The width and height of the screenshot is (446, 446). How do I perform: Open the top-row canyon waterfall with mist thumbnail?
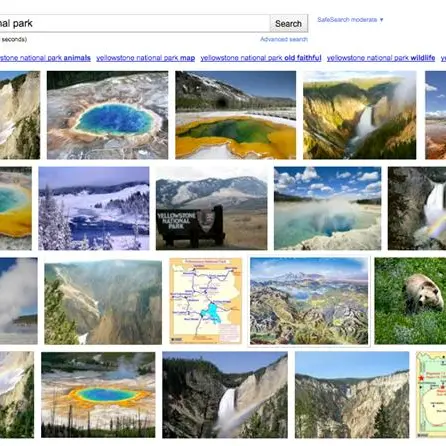(x=359, y=115)
